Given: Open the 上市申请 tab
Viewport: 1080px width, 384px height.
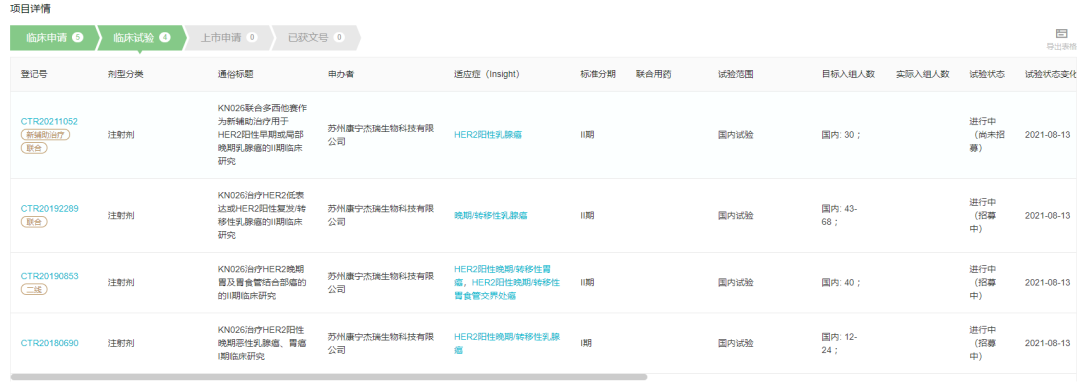Looking at the screenshot, I should coord(228,38).
